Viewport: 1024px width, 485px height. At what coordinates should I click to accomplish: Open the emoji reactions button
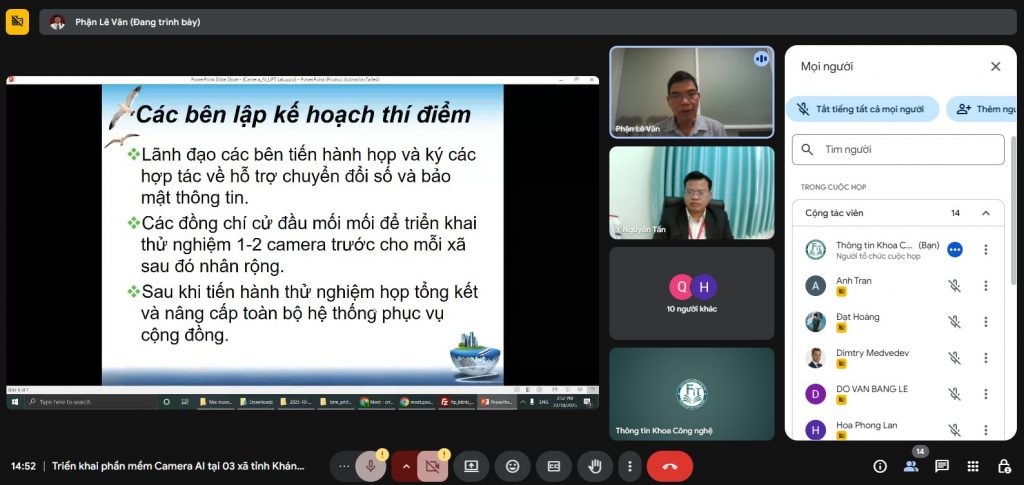click(512, 466)
